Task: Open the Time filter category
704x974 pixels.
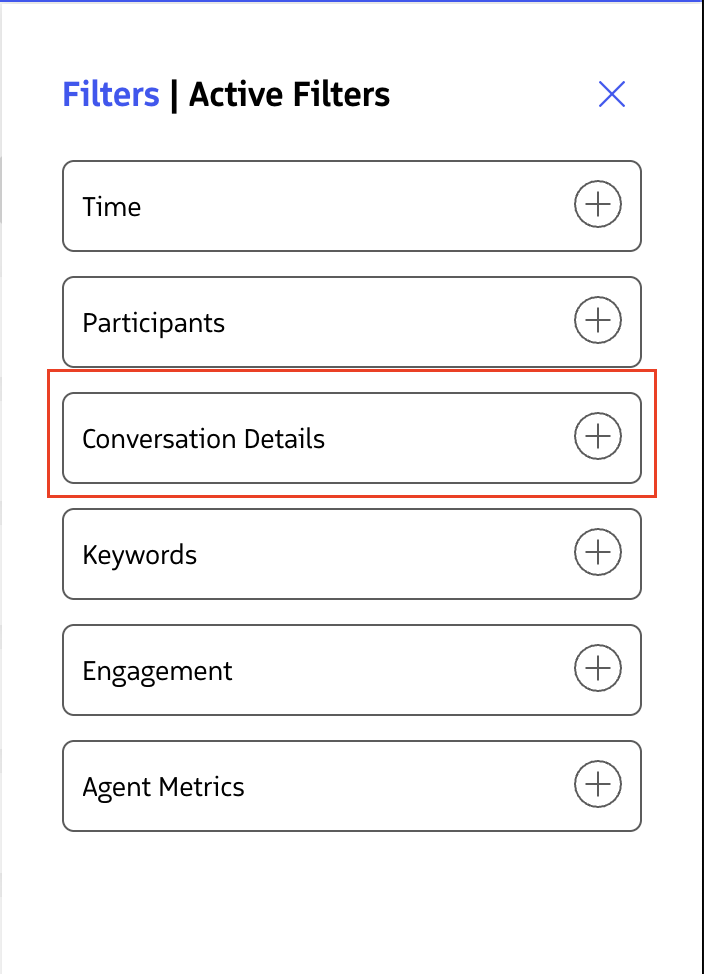Action: [352, 204]
